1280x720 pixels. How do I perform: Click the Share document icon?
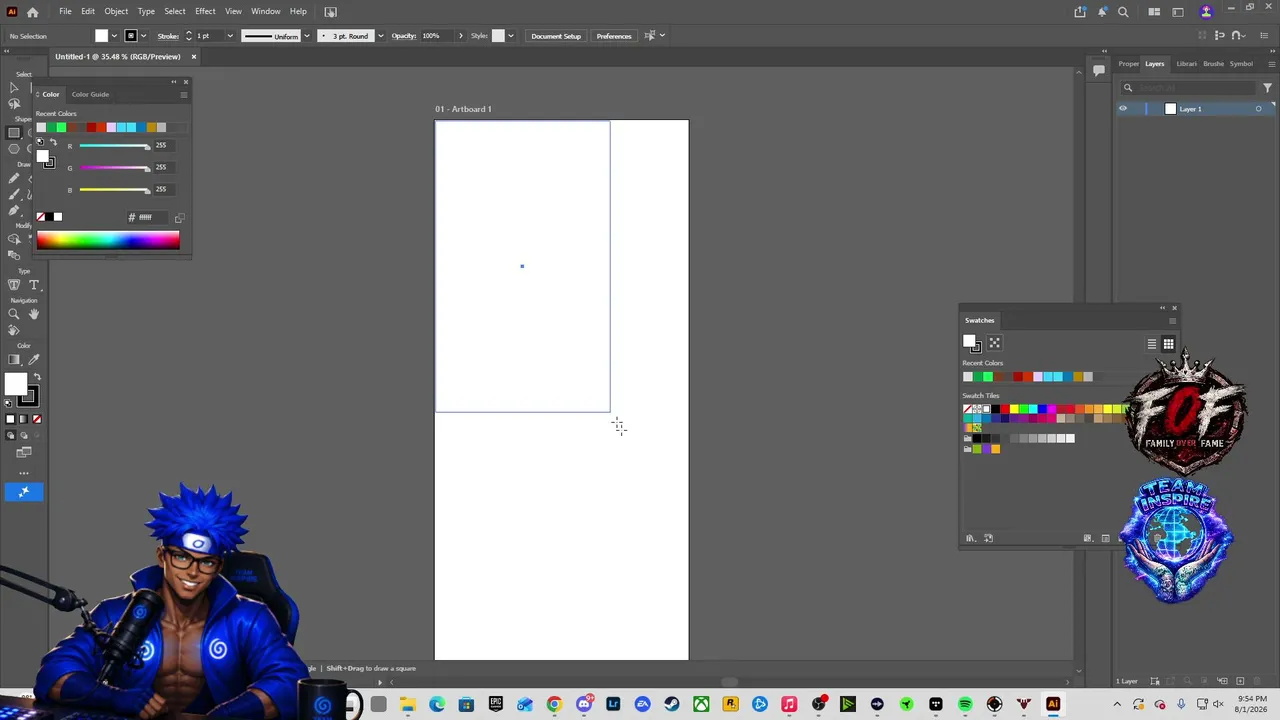[x=1080, y=12]
